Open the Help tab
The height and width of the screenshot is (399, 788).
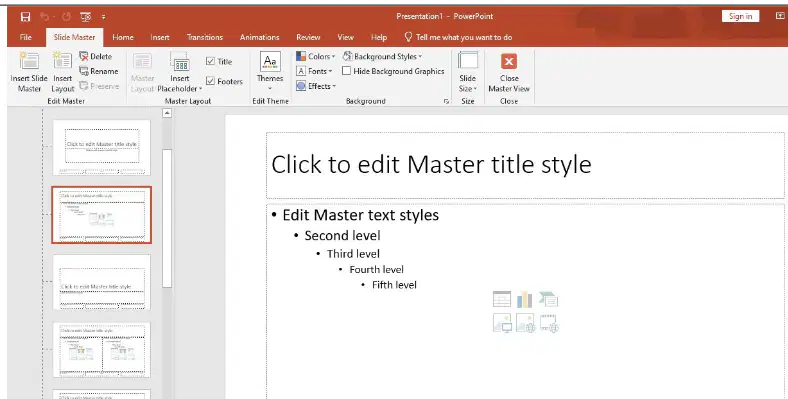coord(379,37)
